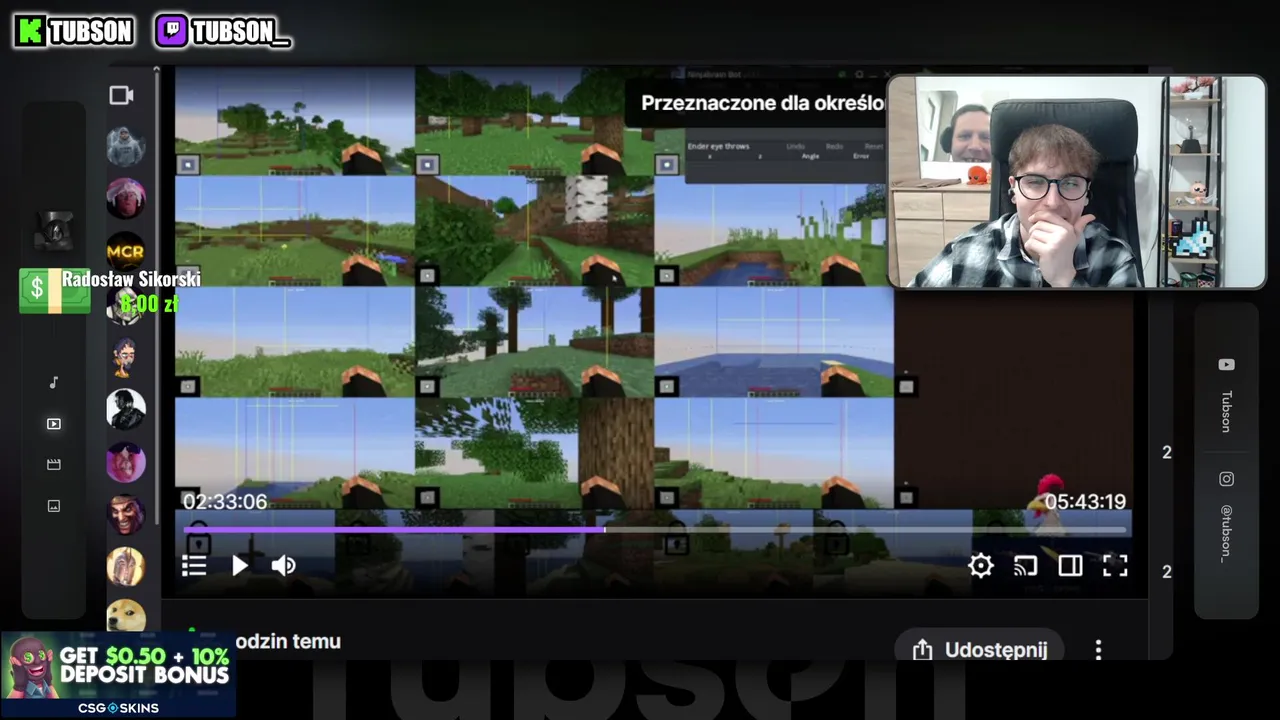The image size is (1280, 720).
Task: Open the image gallery section in left panel
Action: click(x=54, y=506)
